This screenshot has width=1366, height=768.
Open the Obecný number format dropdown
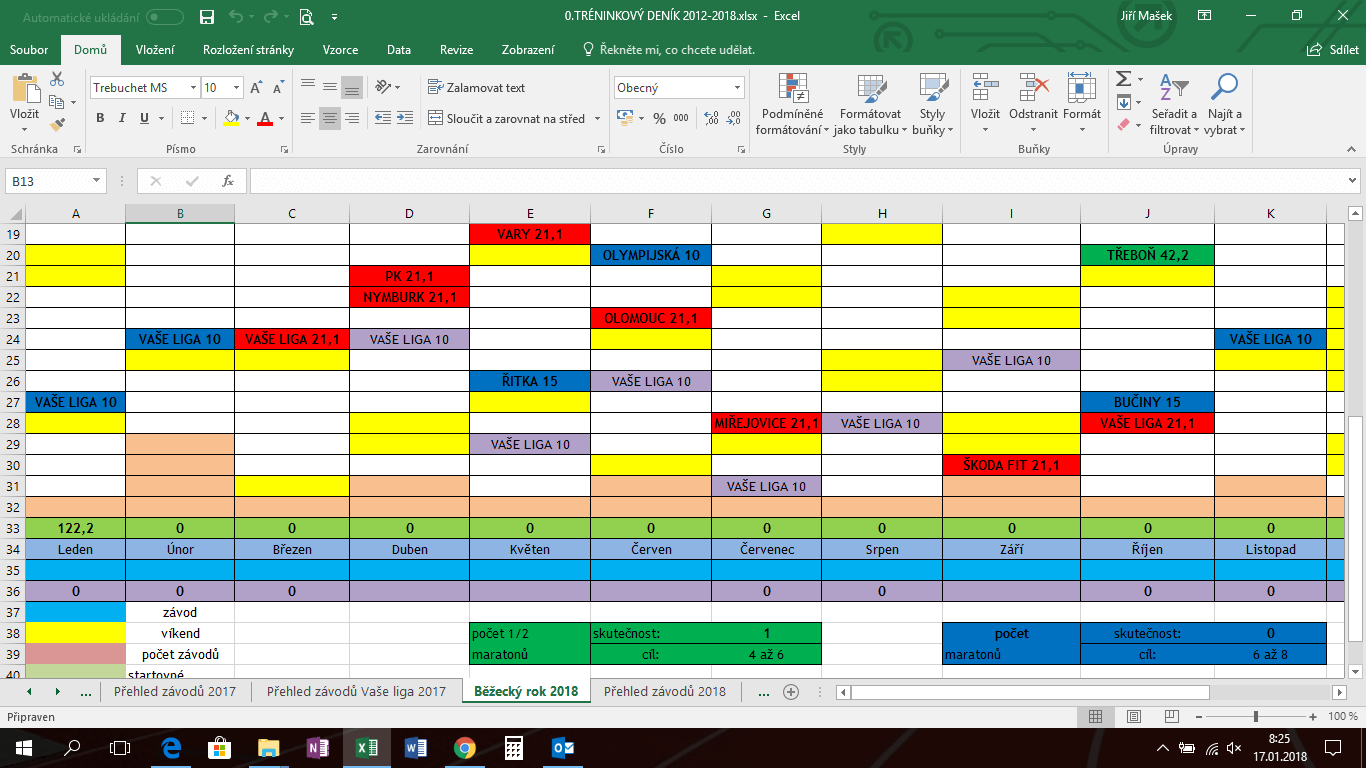737,88
